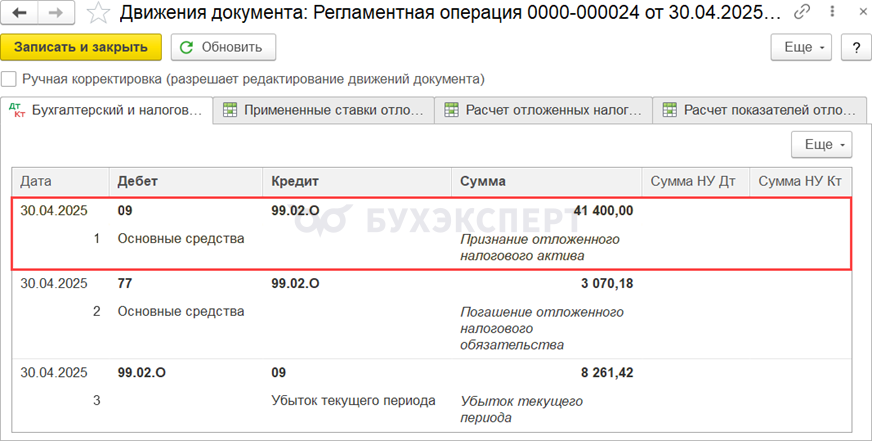This screenshot has width=872, height=441.
Task: Expand the table's Еще dropdown
Action: pos(821,144)
